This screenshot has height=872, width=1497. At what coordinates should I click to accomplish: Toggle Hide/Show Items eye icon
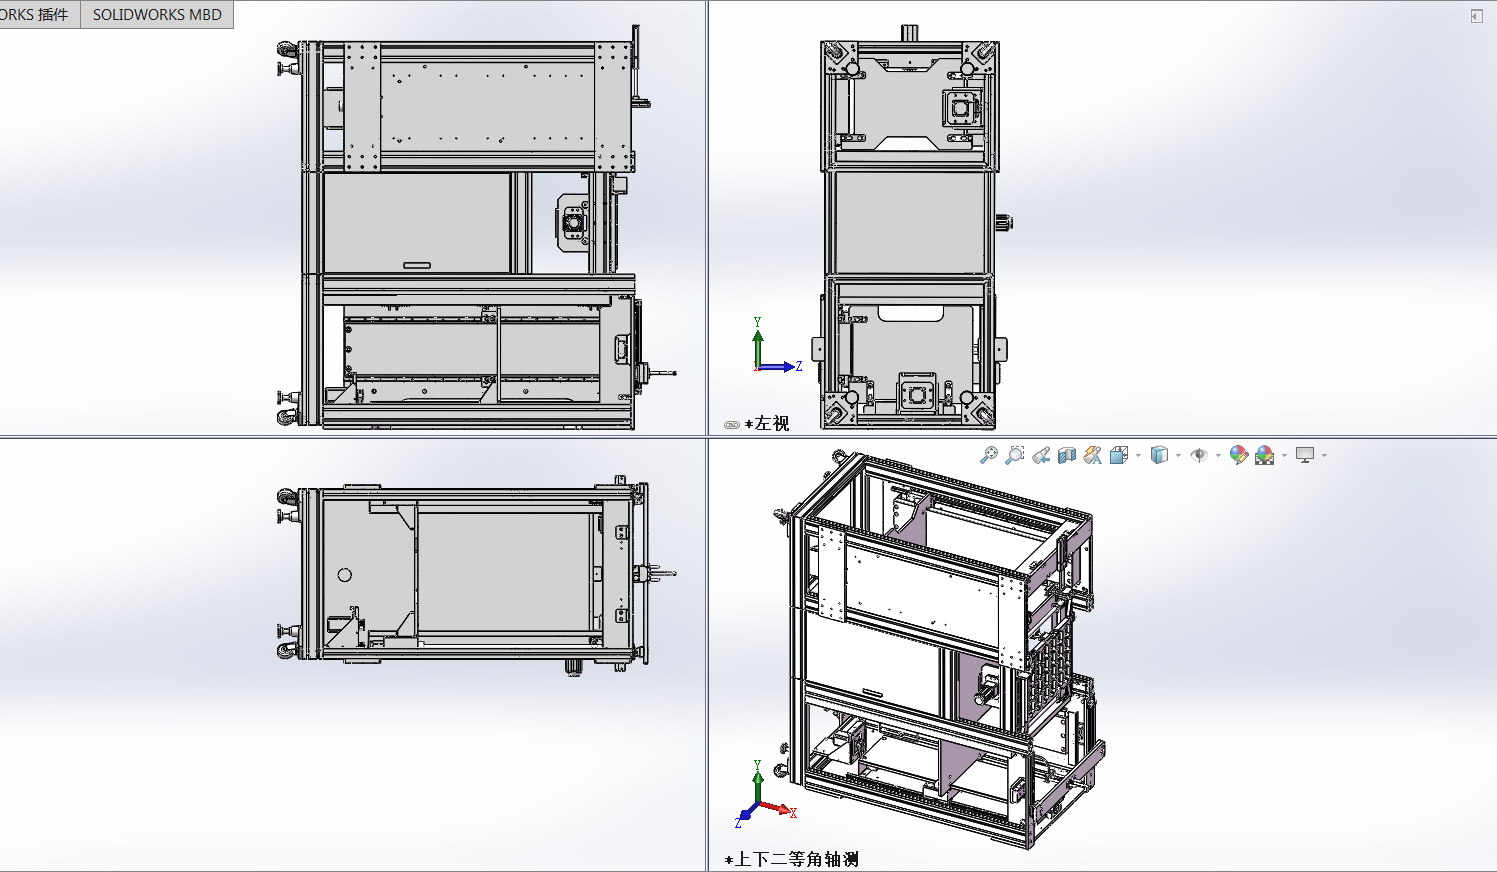coord(1199,455)
